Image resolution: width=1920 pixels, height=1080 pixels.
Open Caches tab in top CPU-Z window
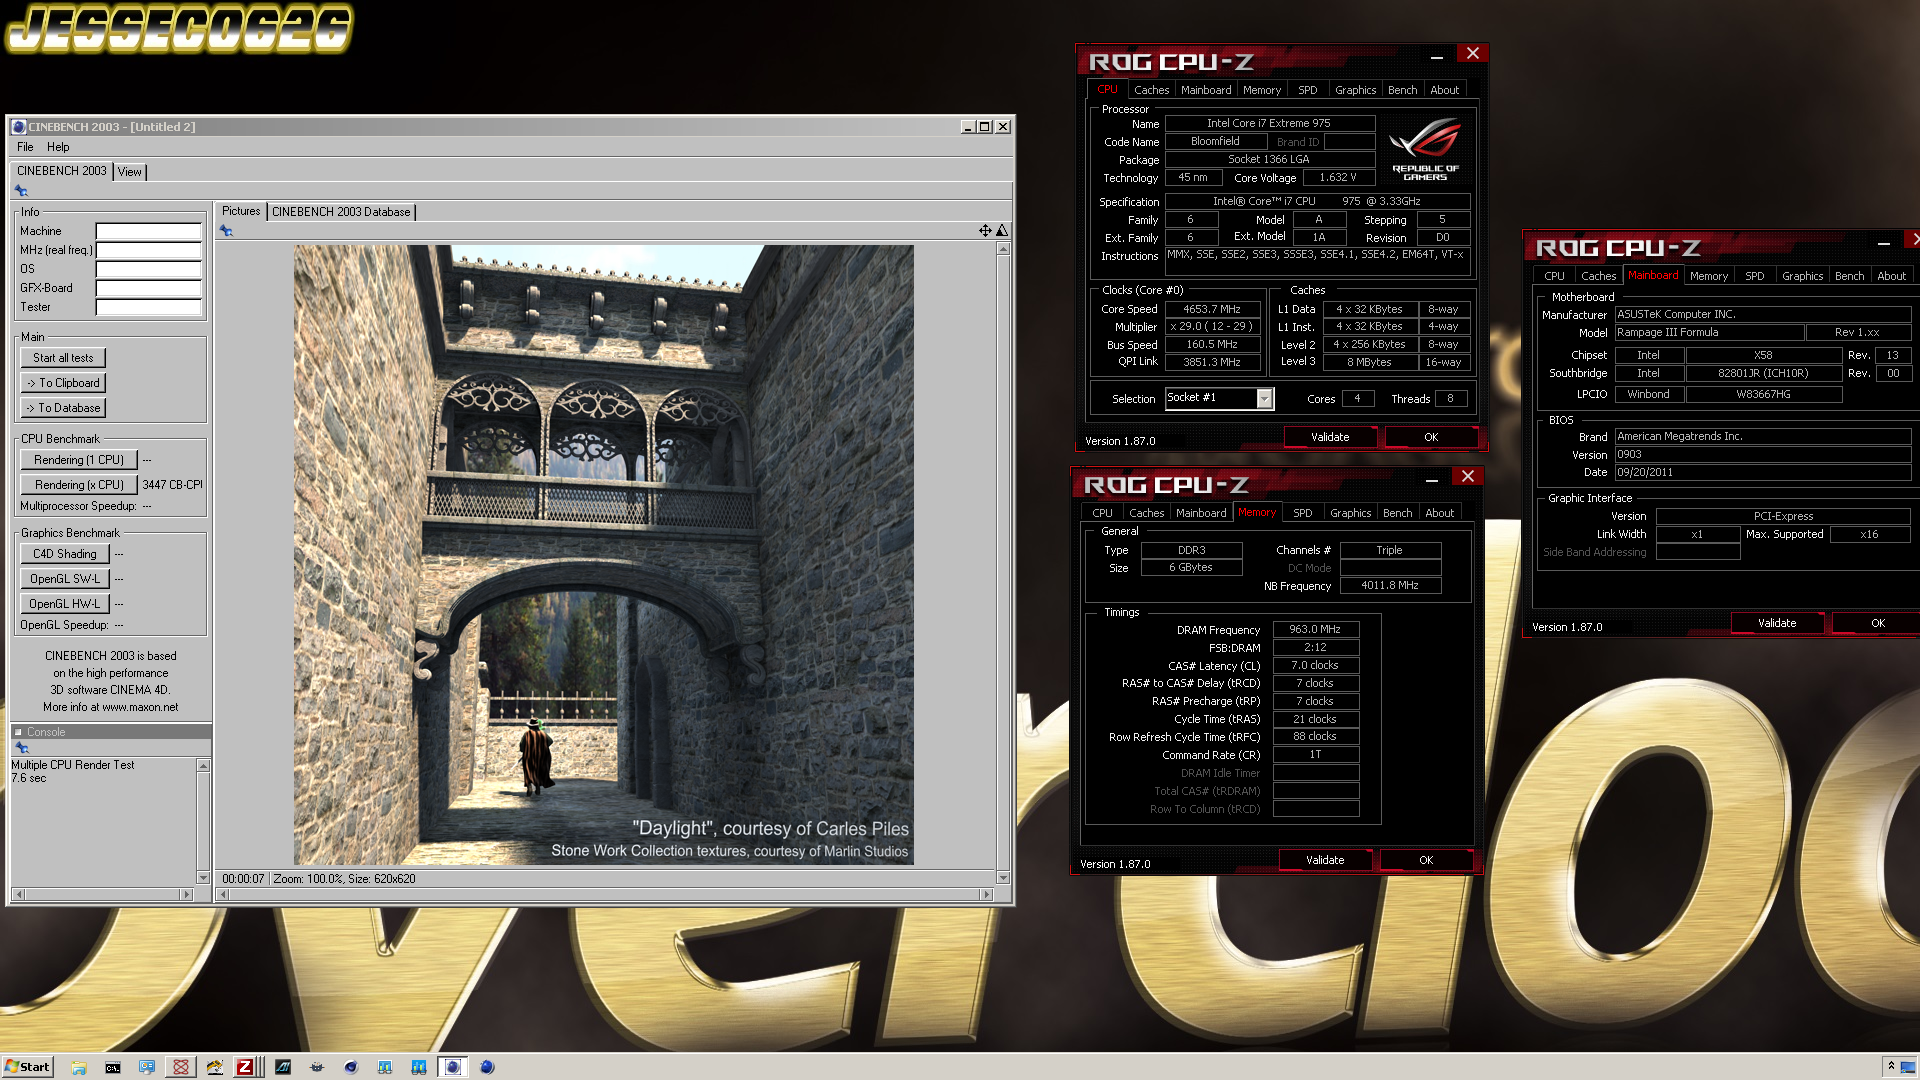1151,90
